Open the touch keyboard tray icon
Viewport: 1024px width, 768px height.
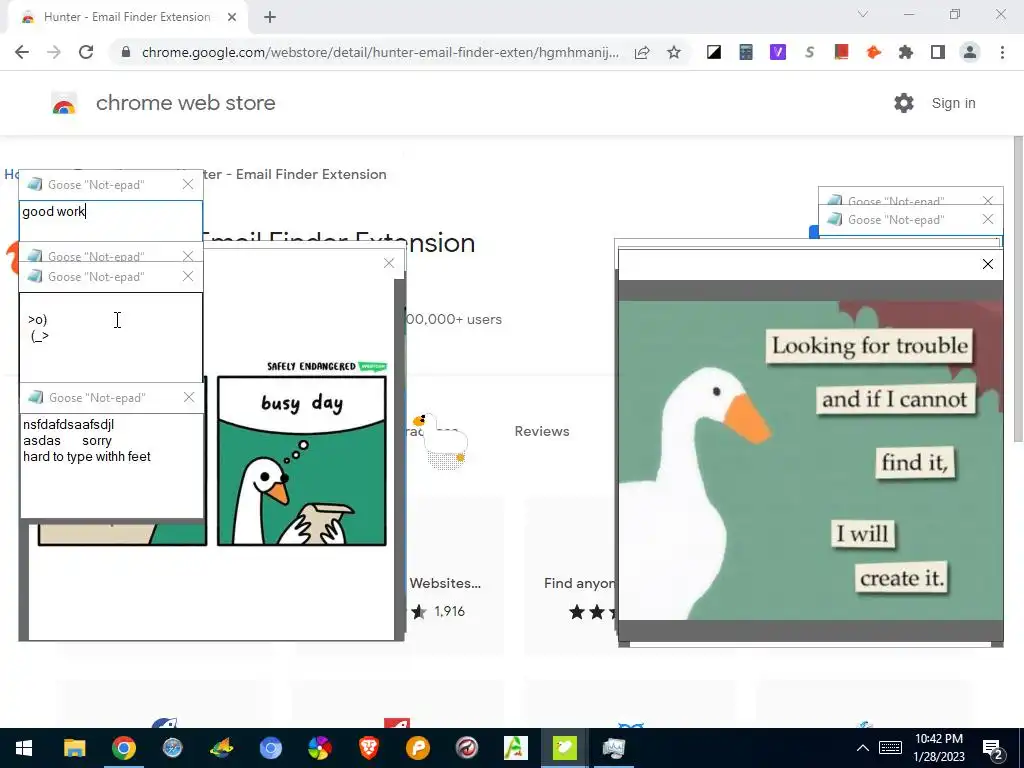coord(890,748)
